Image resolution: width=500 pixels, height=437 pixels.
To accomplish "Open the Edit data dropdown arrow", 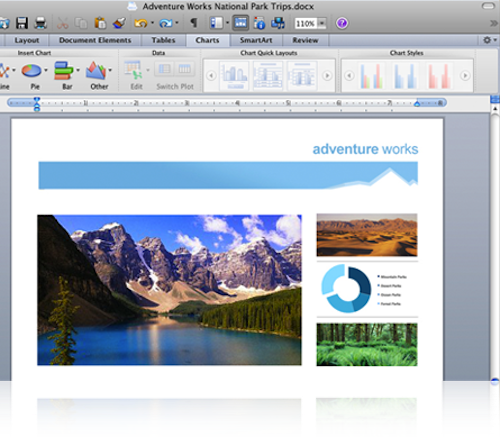I will click(x=148, y=70).
